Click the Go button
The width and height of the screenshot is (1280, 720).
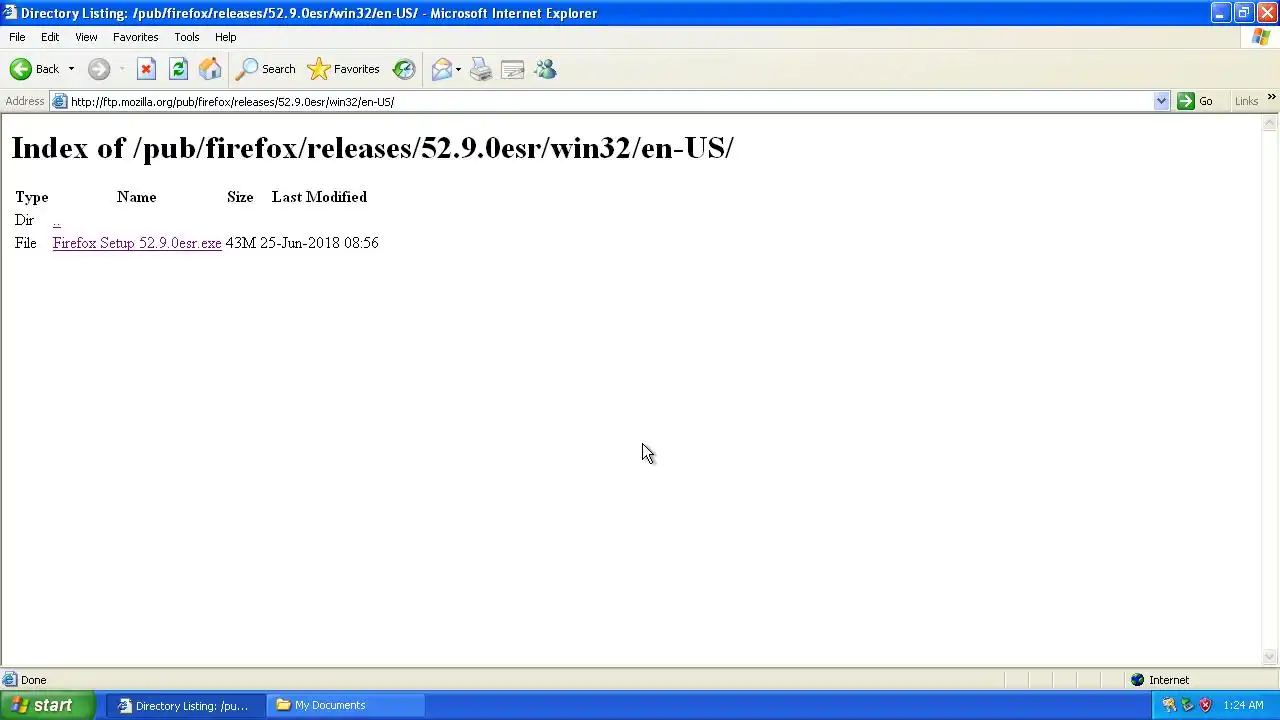tap(1196, 101)
